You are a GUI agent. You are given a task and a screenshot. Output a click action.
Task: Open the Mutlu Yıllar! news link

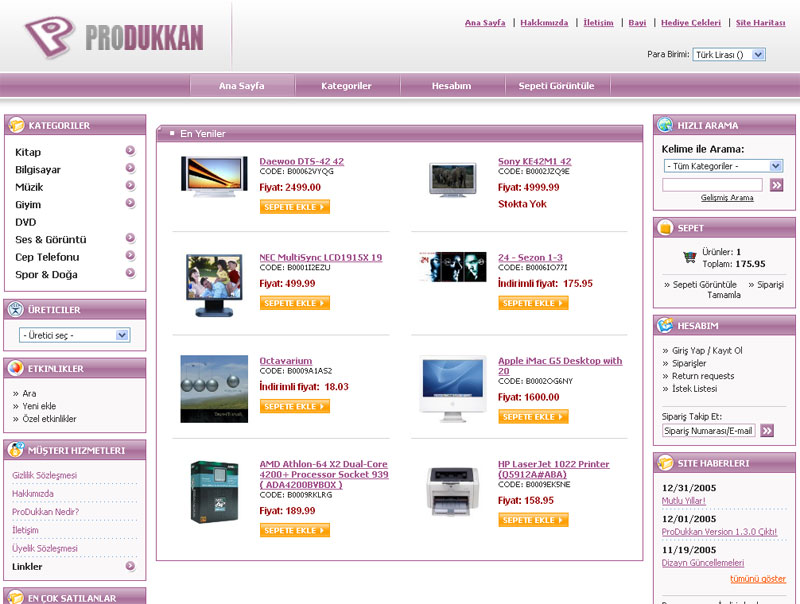point(684,501)
